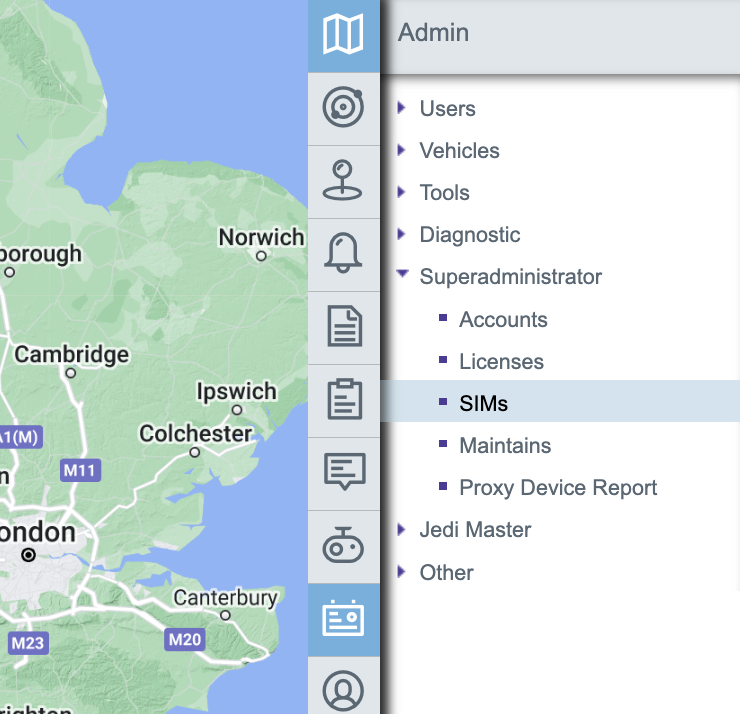Click the radar target tracking icon

click(343, 108)
